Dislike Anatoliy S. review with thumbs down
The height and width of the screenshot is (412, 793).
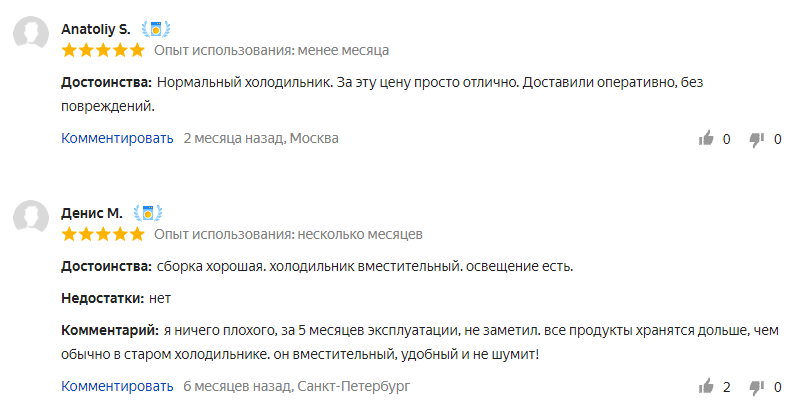click(757, 140)
